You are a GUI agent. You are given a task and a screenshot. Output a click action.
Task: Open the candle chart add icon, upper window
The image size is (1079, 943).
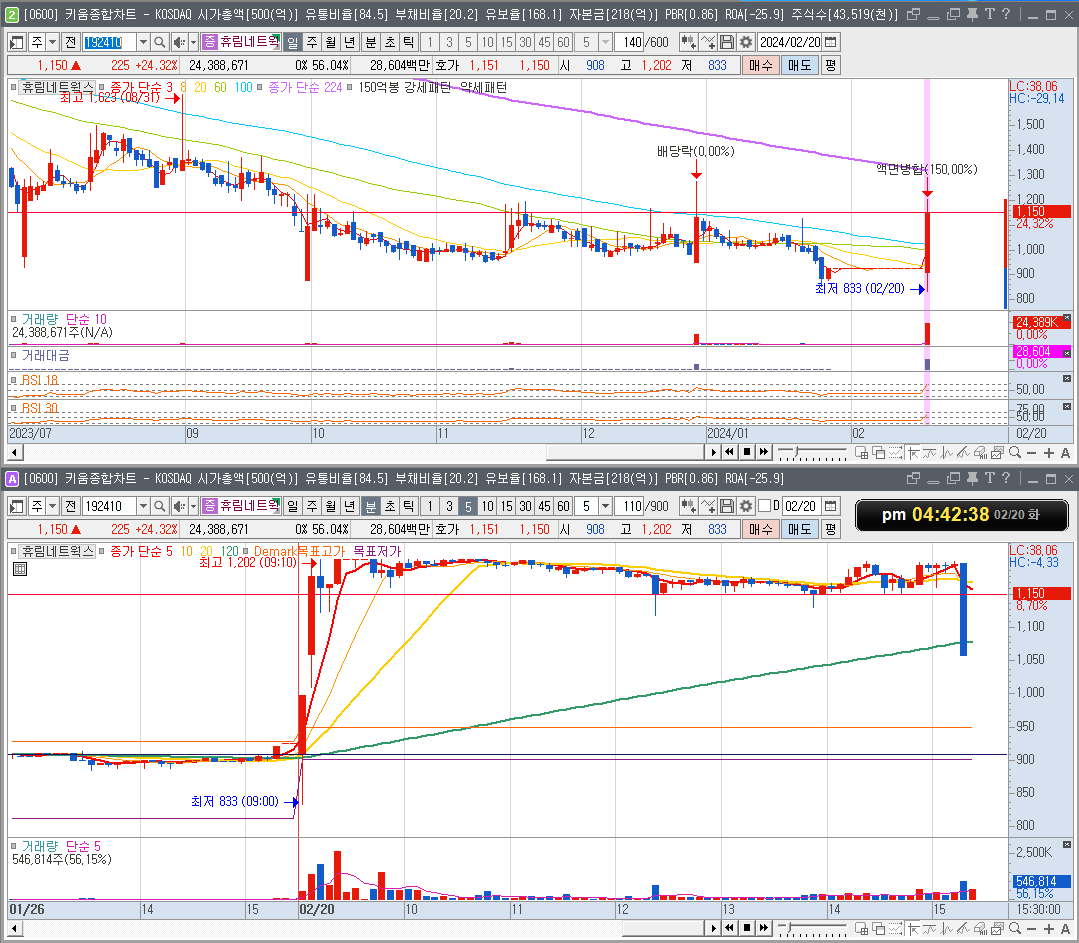click(687, 43)
